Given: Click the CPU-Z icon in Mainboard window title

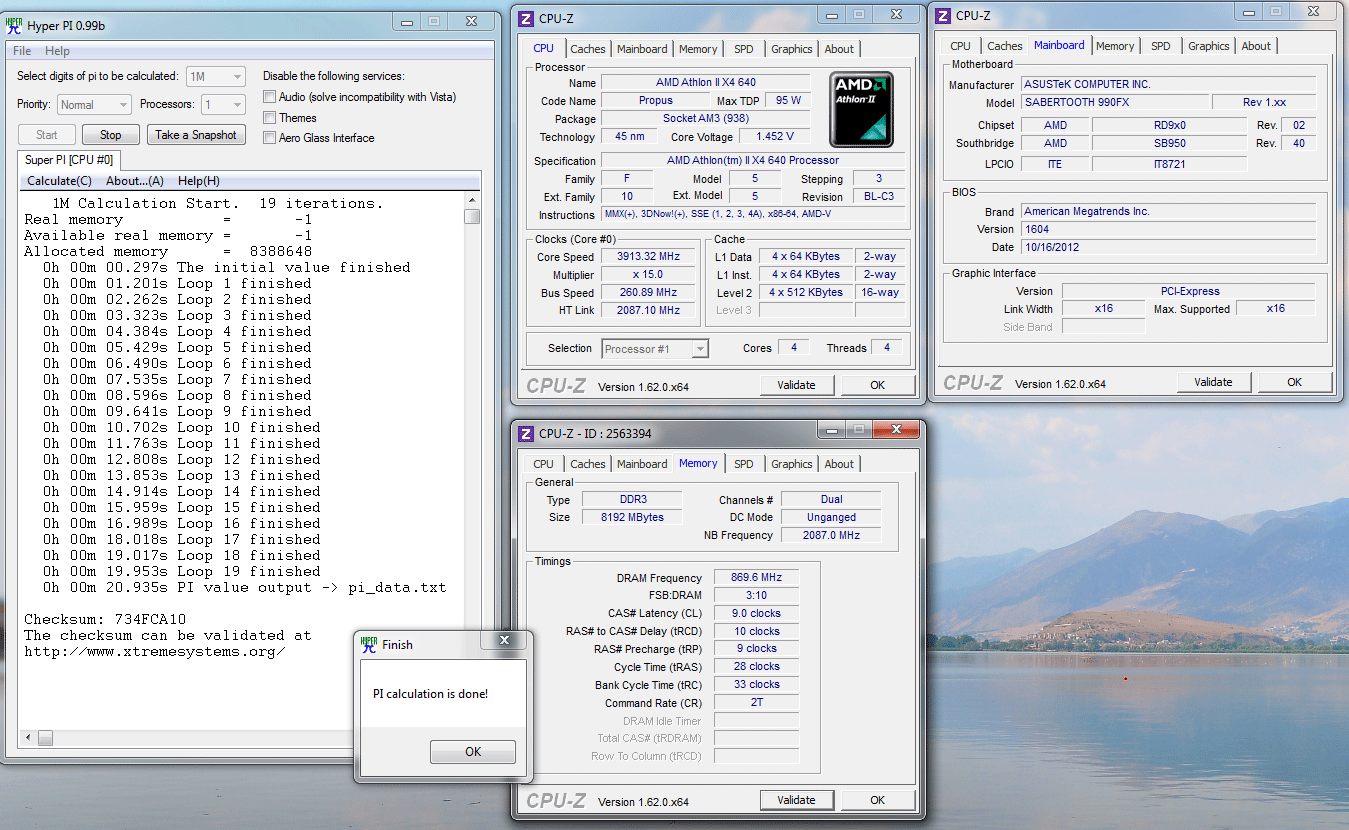Looking at the screenshot, I should pos(942,15).
